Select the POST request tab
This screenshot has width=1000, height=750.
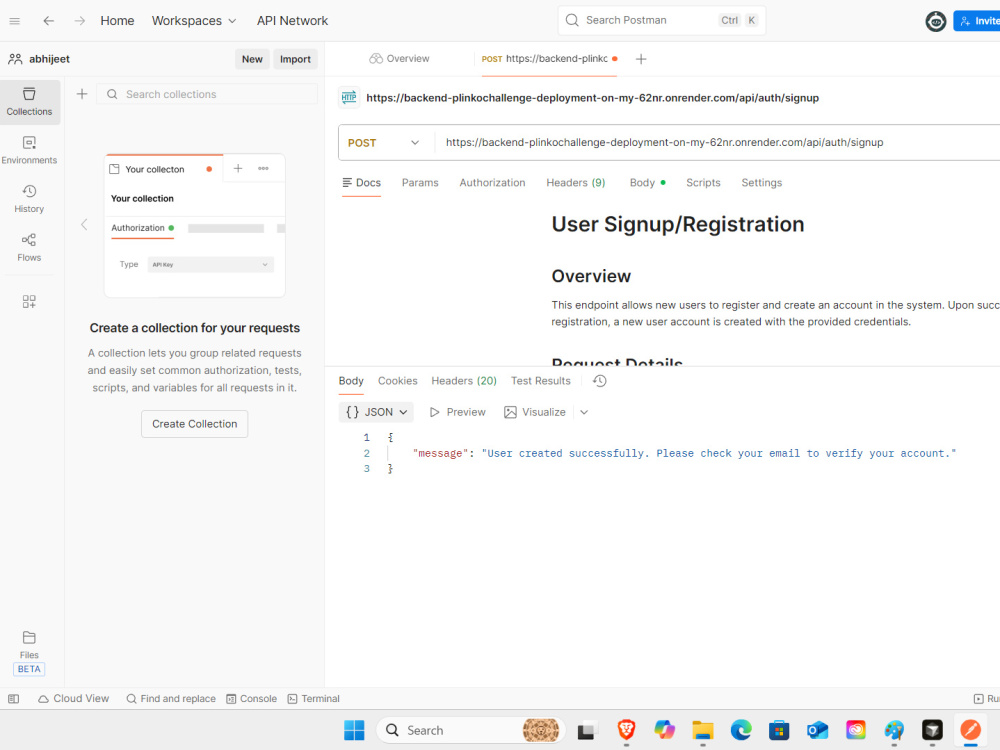(549, 59)
